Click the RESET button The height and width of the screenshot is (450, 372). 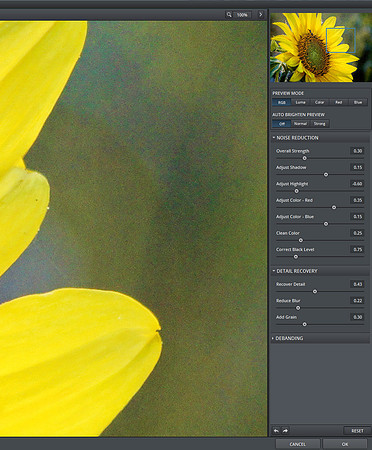357,431
